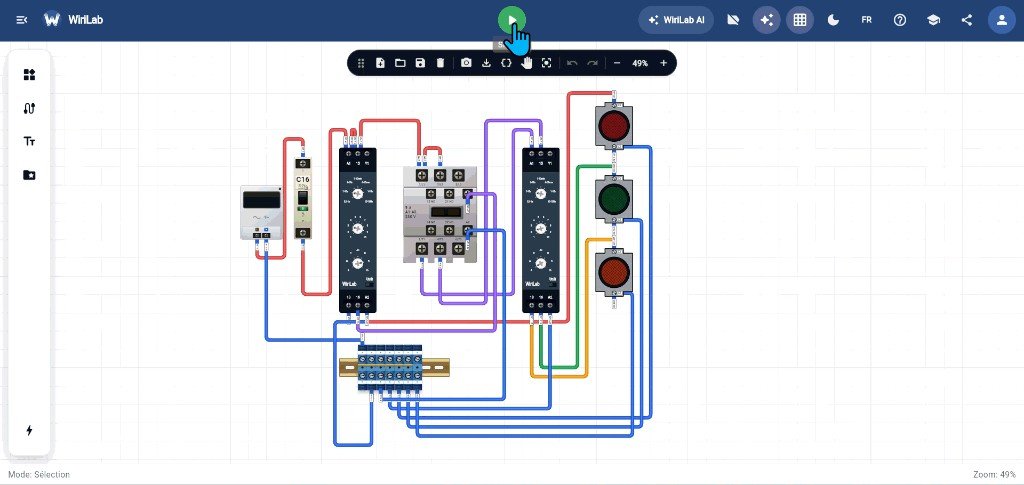Open the components library panel

pos(29,74)
